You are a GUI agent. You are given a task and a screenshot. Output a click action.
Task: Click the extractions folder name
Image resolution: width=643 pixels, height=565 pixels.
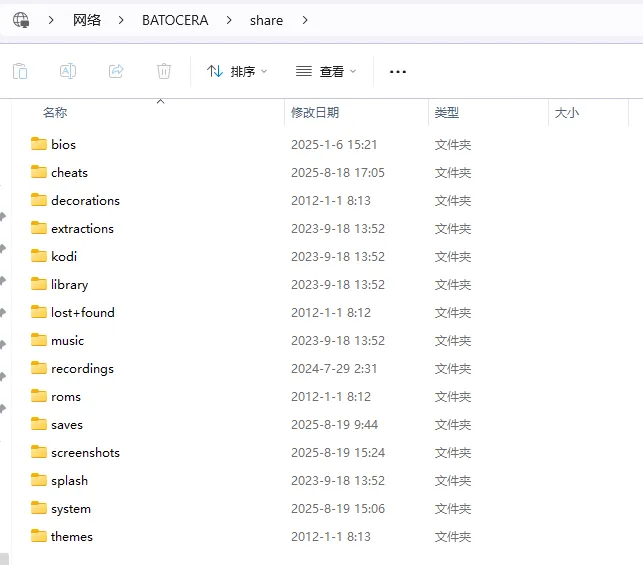click(82, 228)
